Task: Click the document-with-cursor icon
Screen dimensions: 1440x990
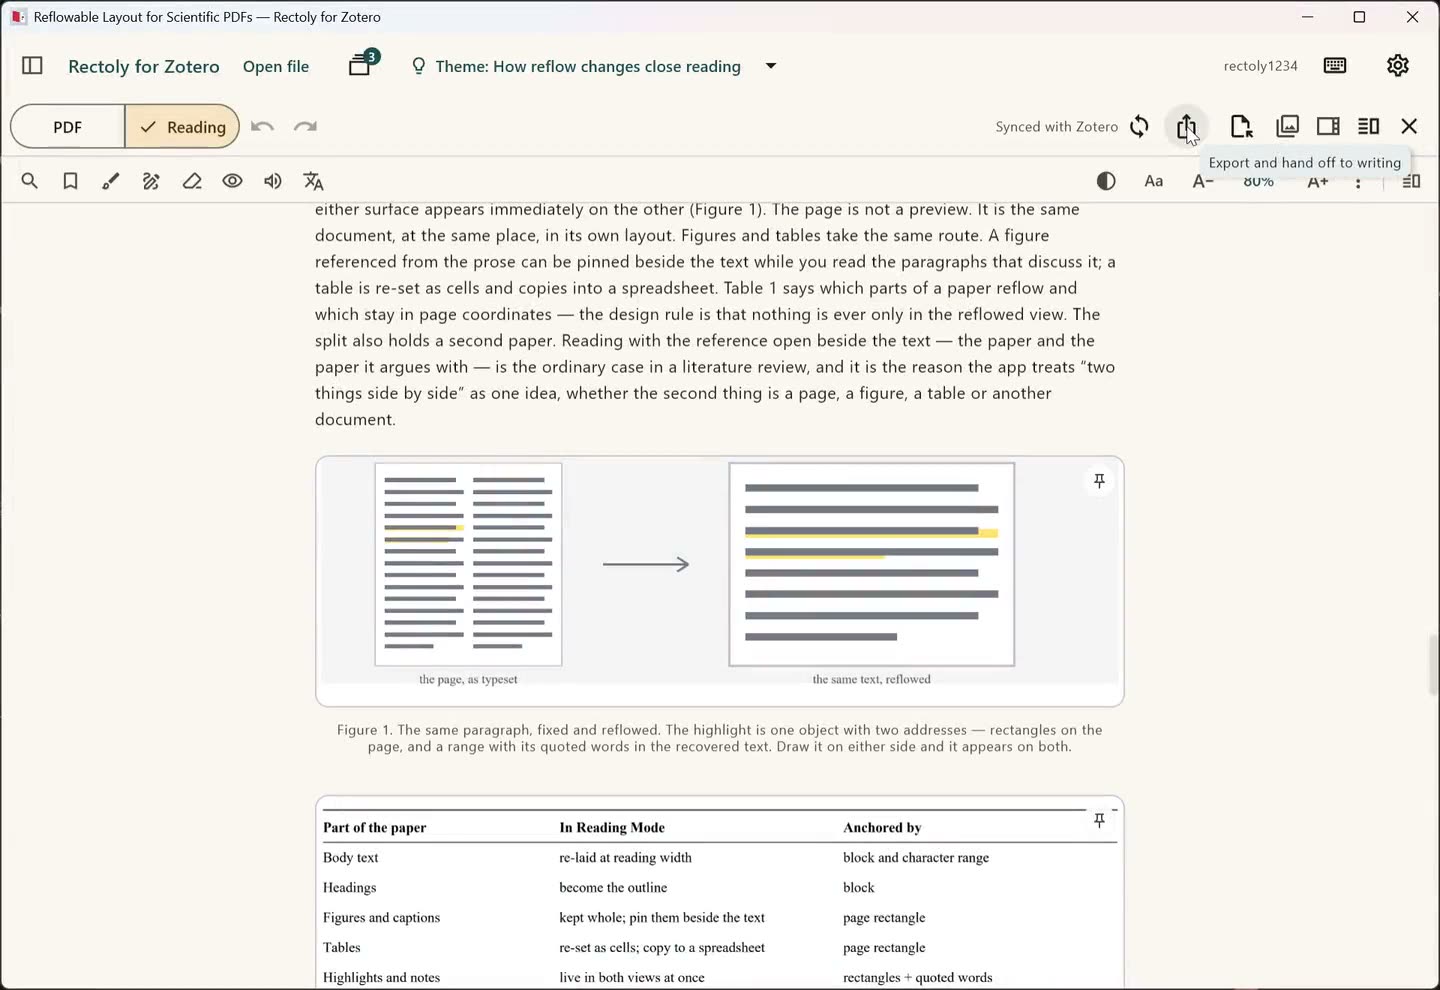Action: [1241, 127]
